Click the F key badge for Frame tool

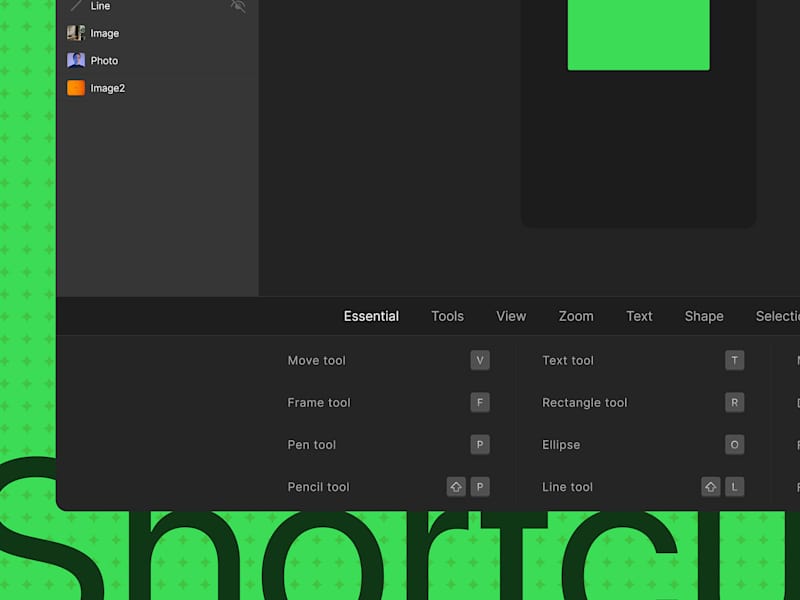[x=480, y=403]
